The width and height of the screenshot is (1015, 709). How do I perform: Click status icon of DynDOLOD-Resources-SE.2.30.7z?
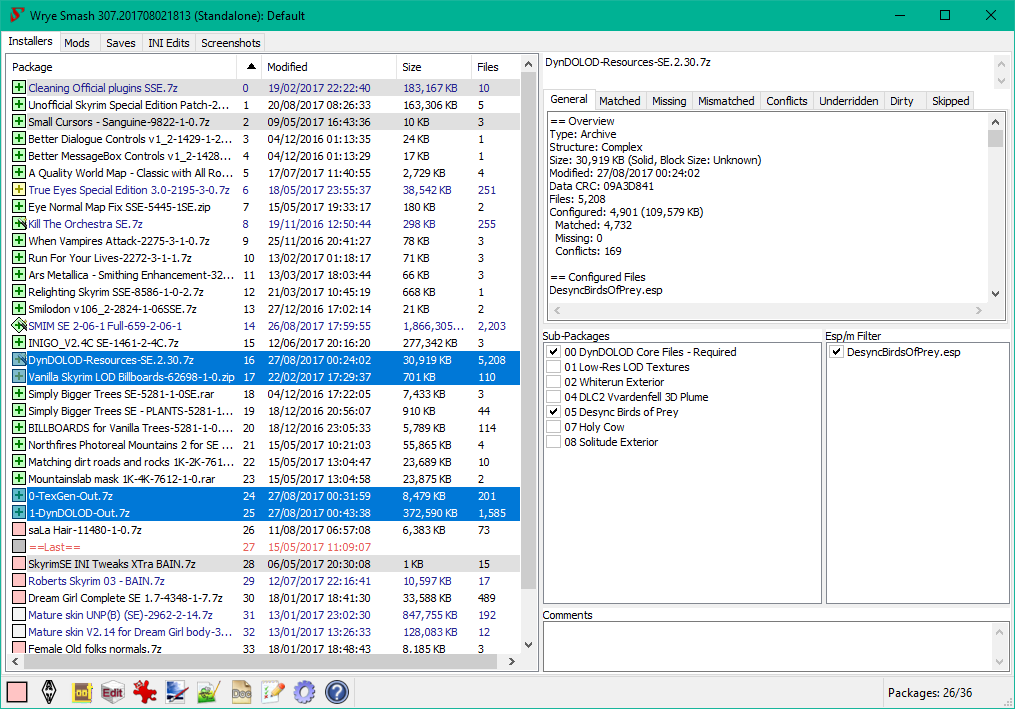[19, 359]
